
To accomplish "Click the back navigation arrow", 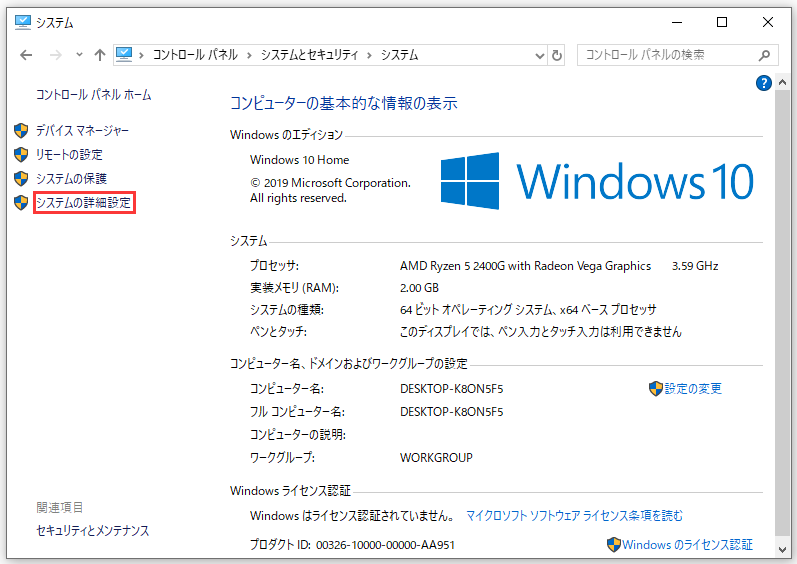I will click(x=25, y=55).
